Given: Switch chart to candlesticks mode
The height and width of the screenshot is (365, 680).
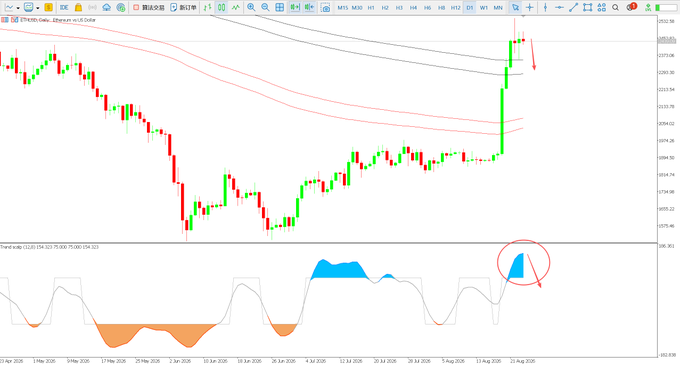Looking at the screenshot, I should (x=222, y=7).
